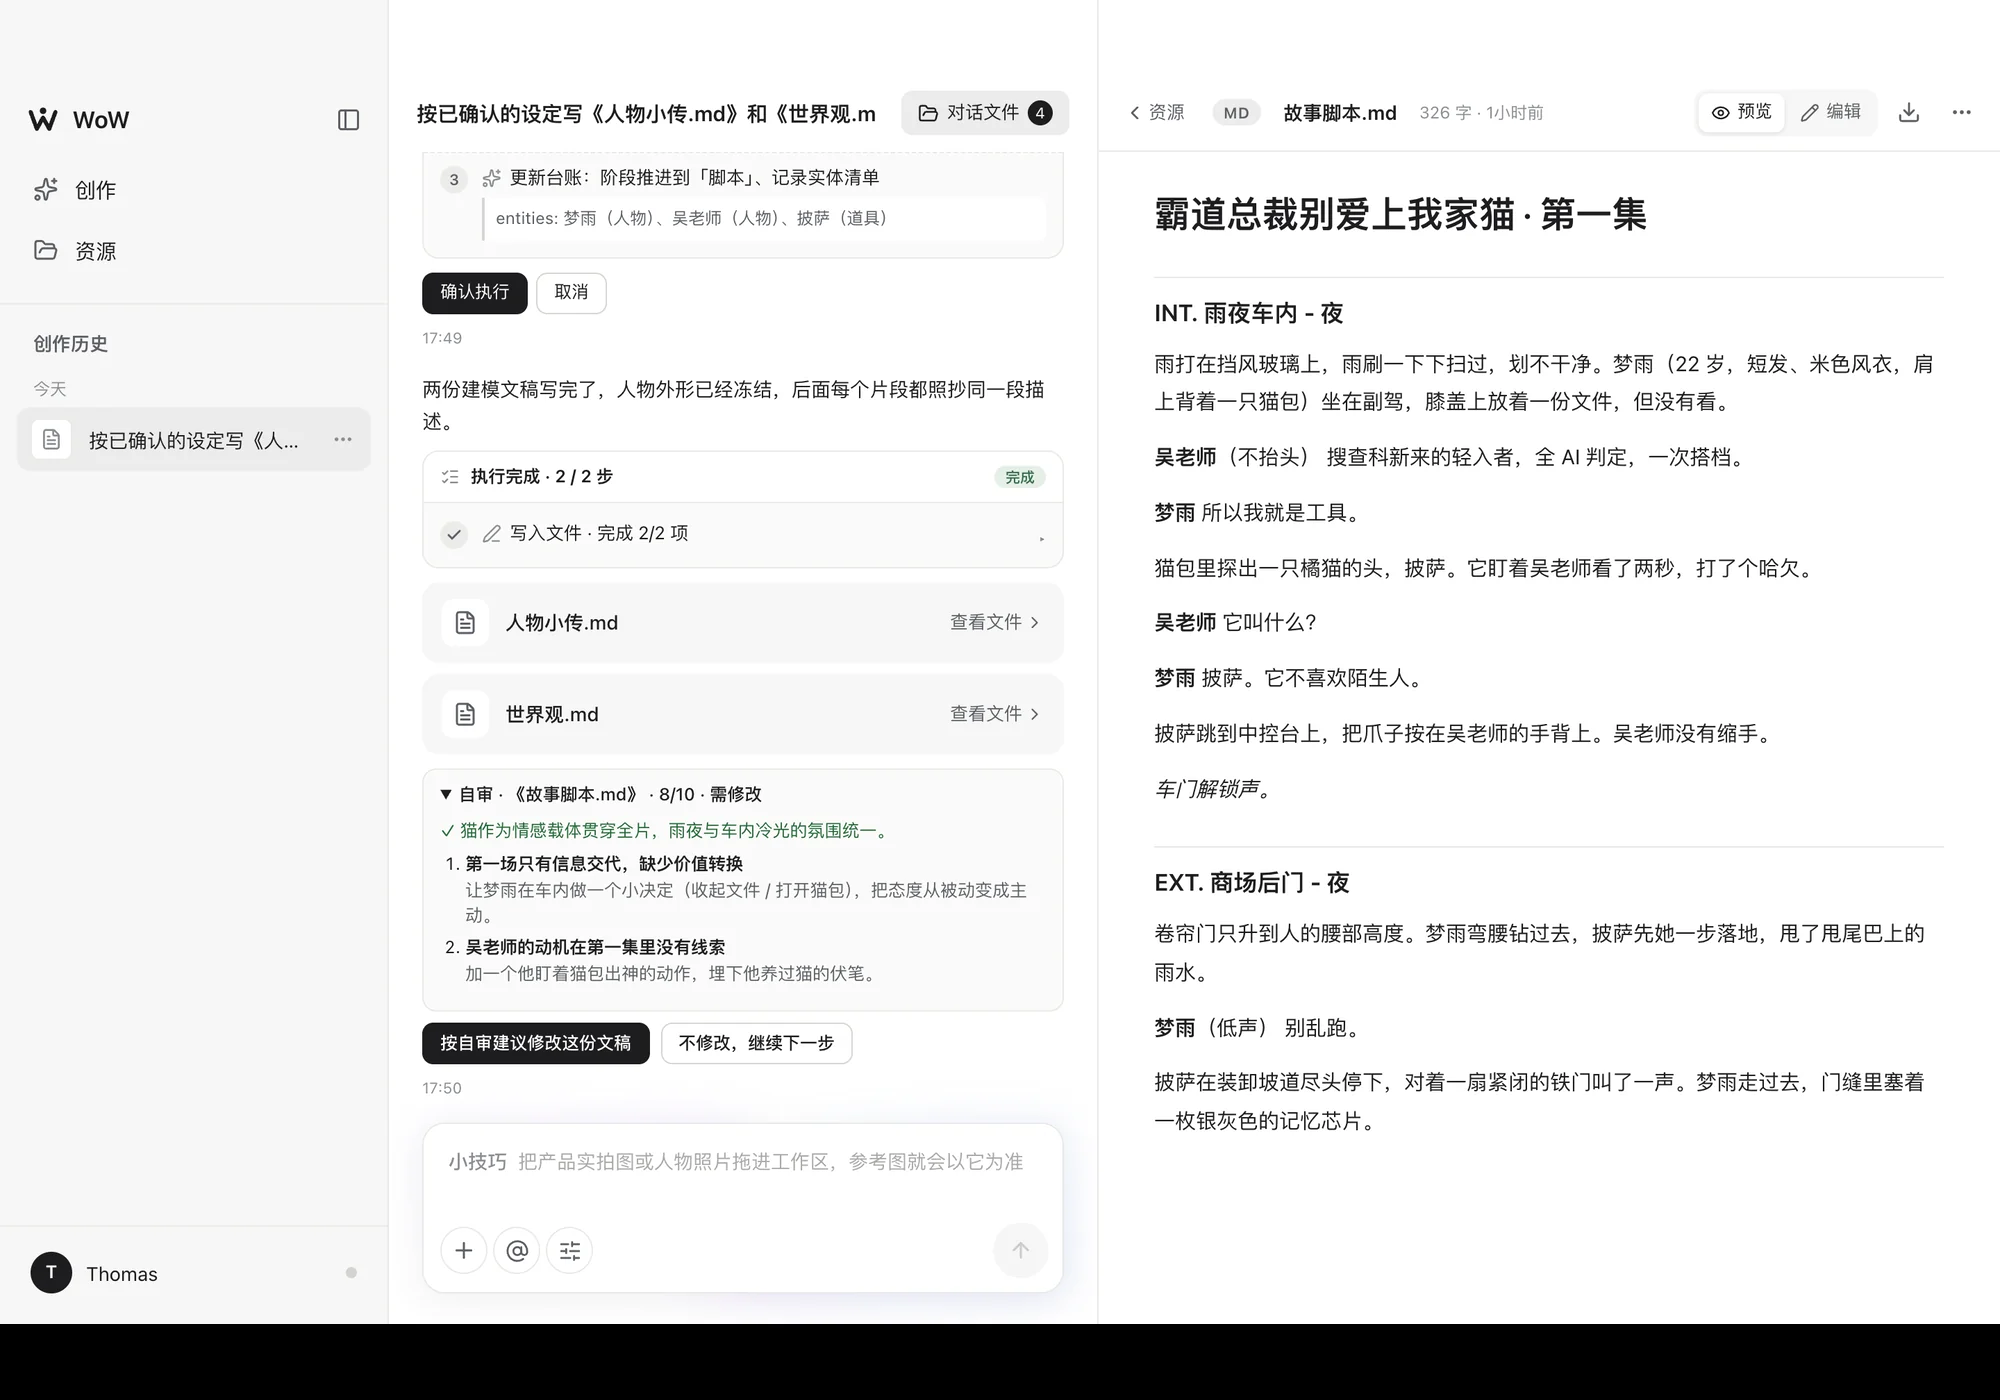Image resolution: width=2000 pixels, height=1400 pixels.
Task: Click the send arrow button
Action: [1020, 1251]
